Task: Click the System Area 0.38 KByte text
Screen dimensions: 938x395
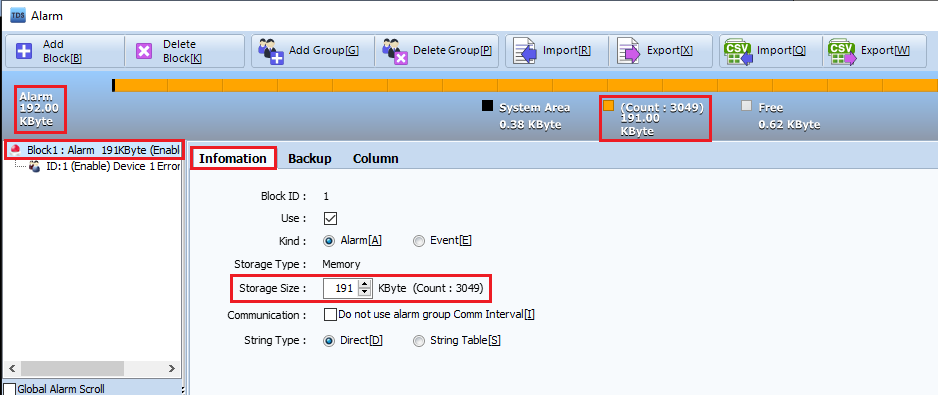Action: click(x=534, y=116)
